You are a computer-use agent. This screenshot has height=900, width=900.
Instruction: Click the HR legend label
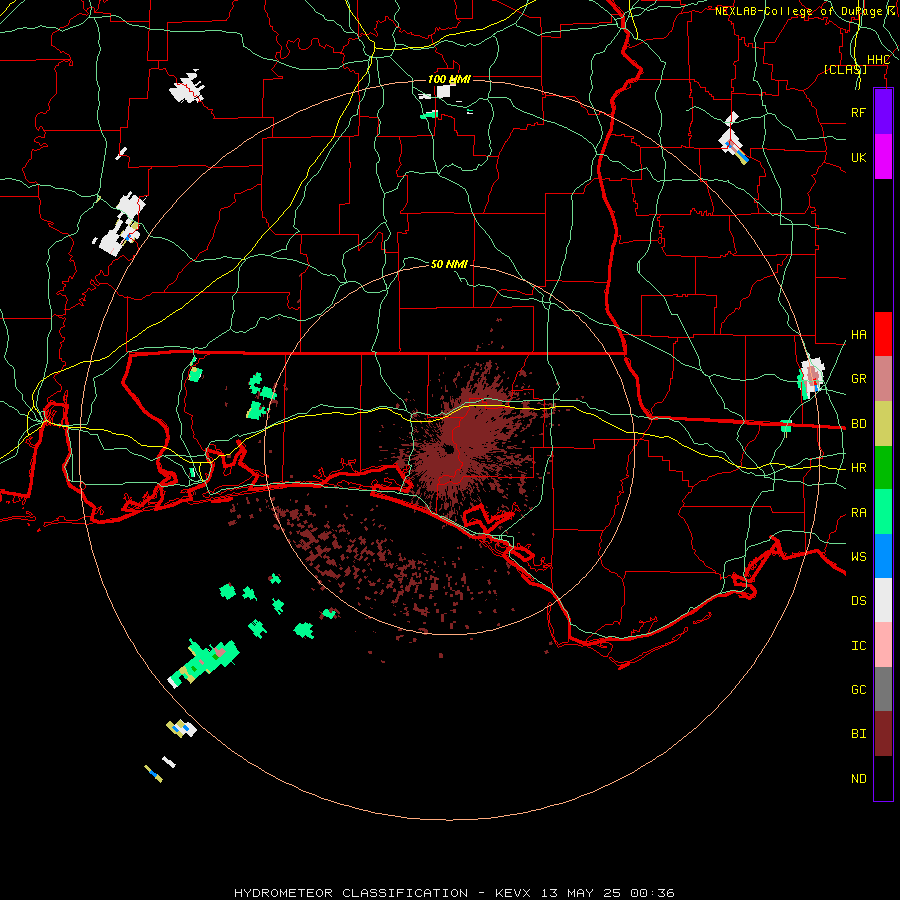coord(859,468)
